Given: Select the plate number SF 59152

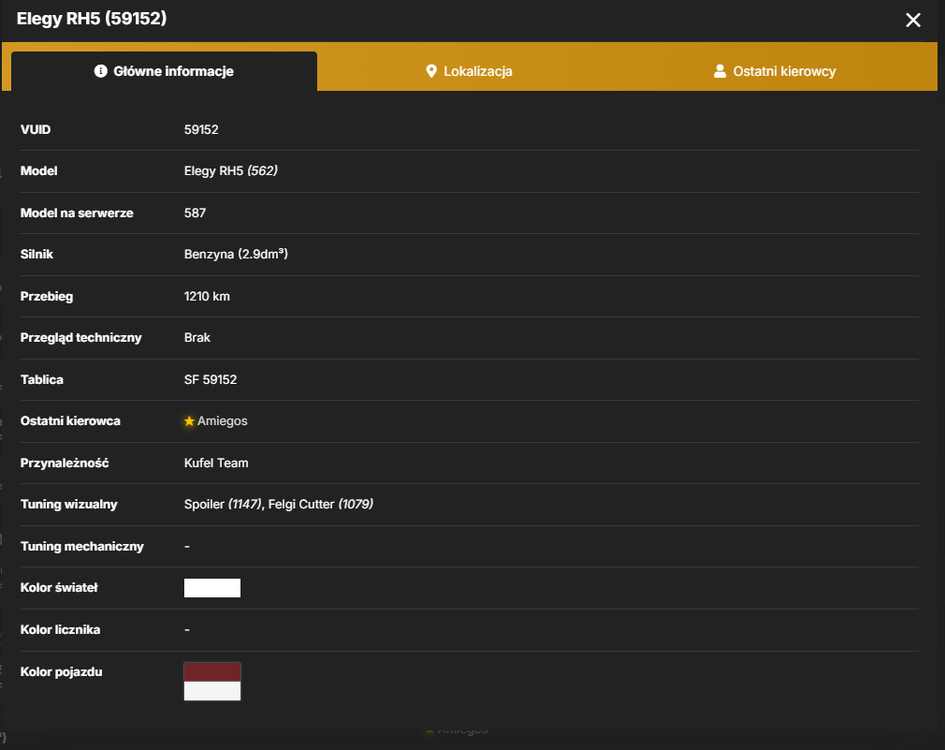Looking at the screenshot, I should click(210, 379).
